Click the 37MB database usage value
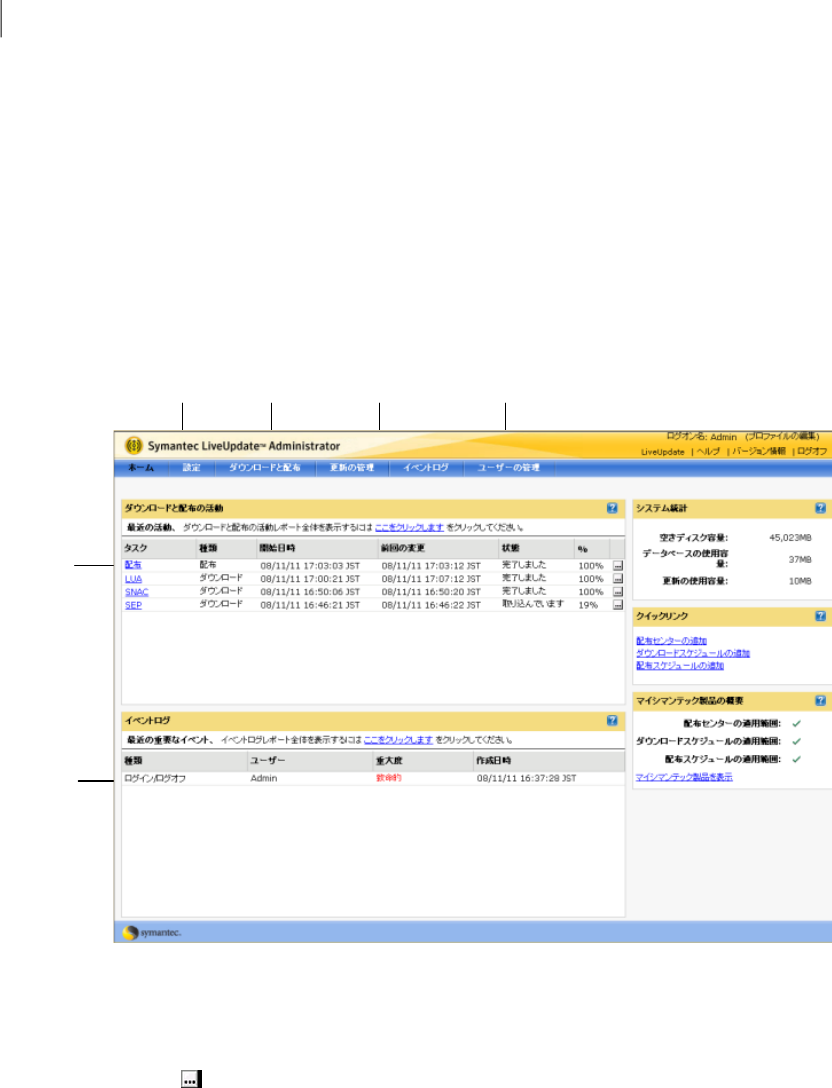832x1088 pixels. point(799,559)
